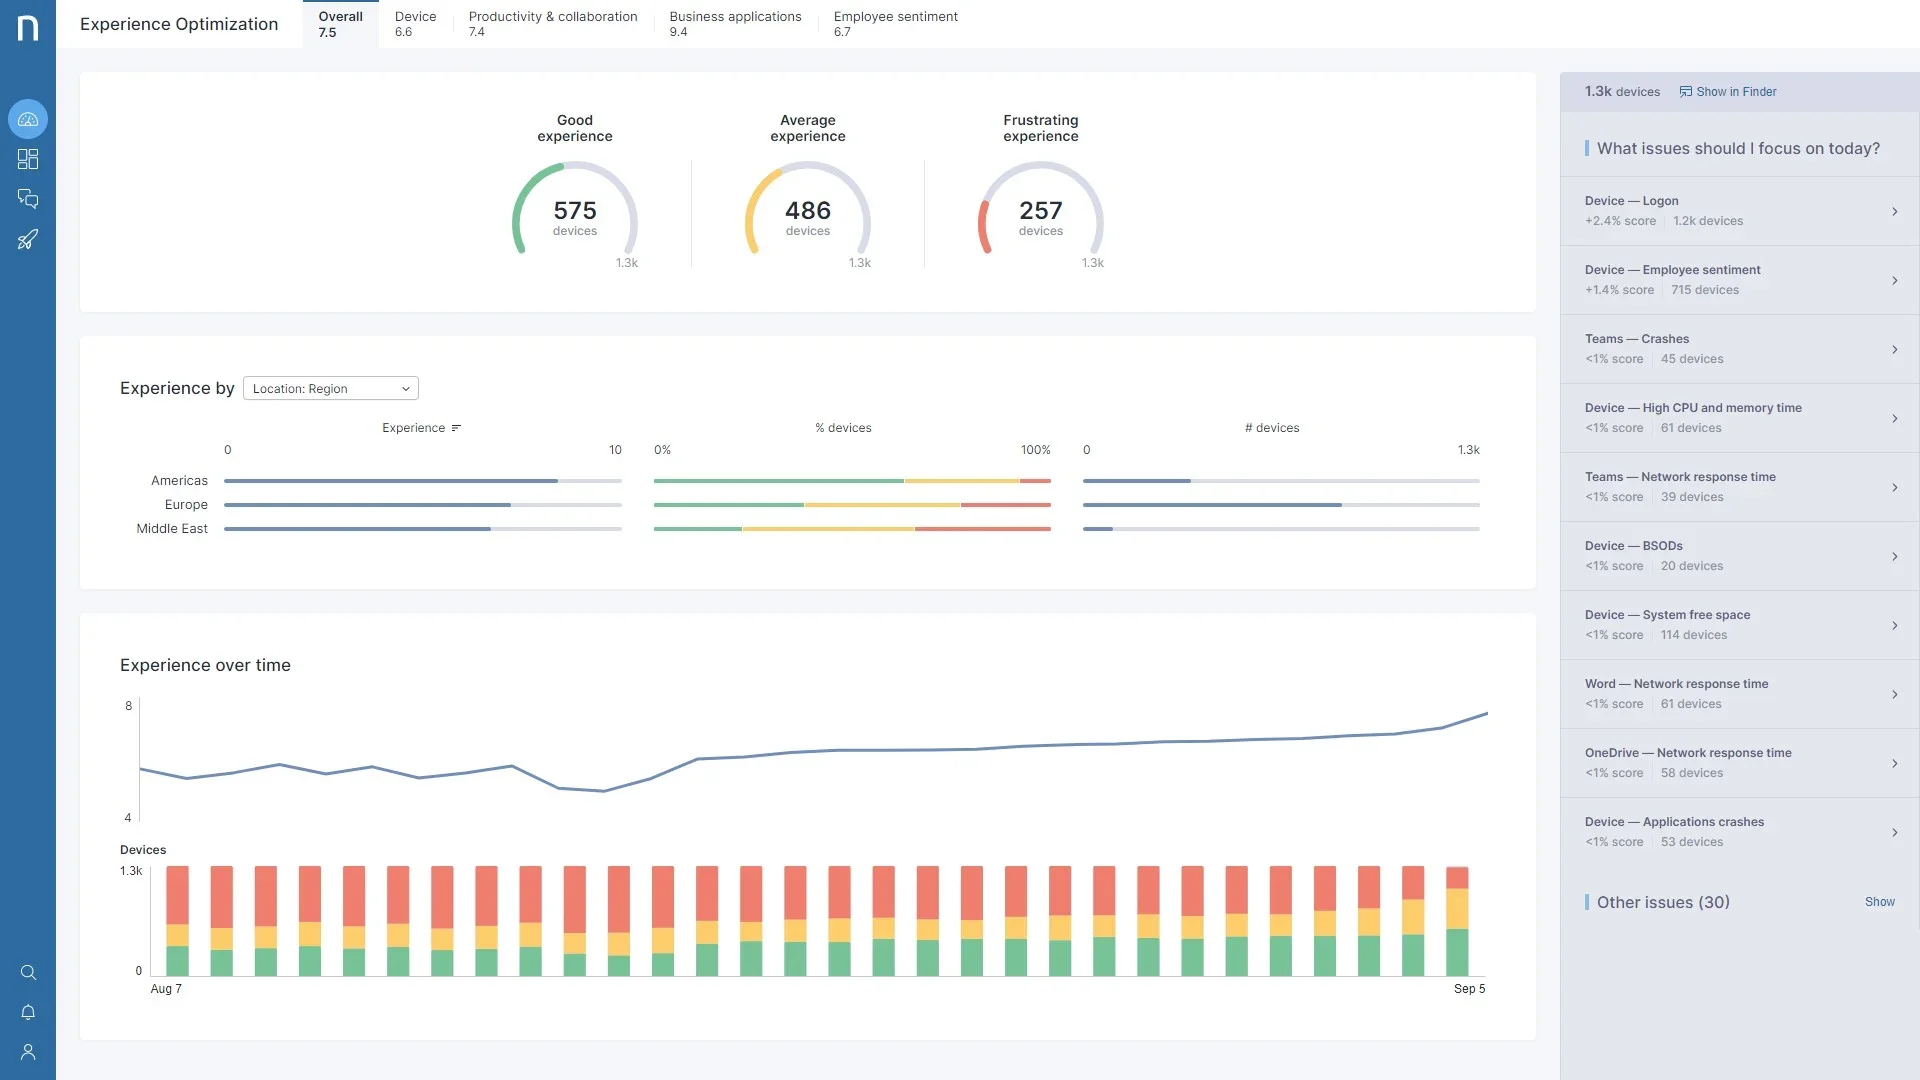Open the rocket sidebar icon

pos(28,239)
